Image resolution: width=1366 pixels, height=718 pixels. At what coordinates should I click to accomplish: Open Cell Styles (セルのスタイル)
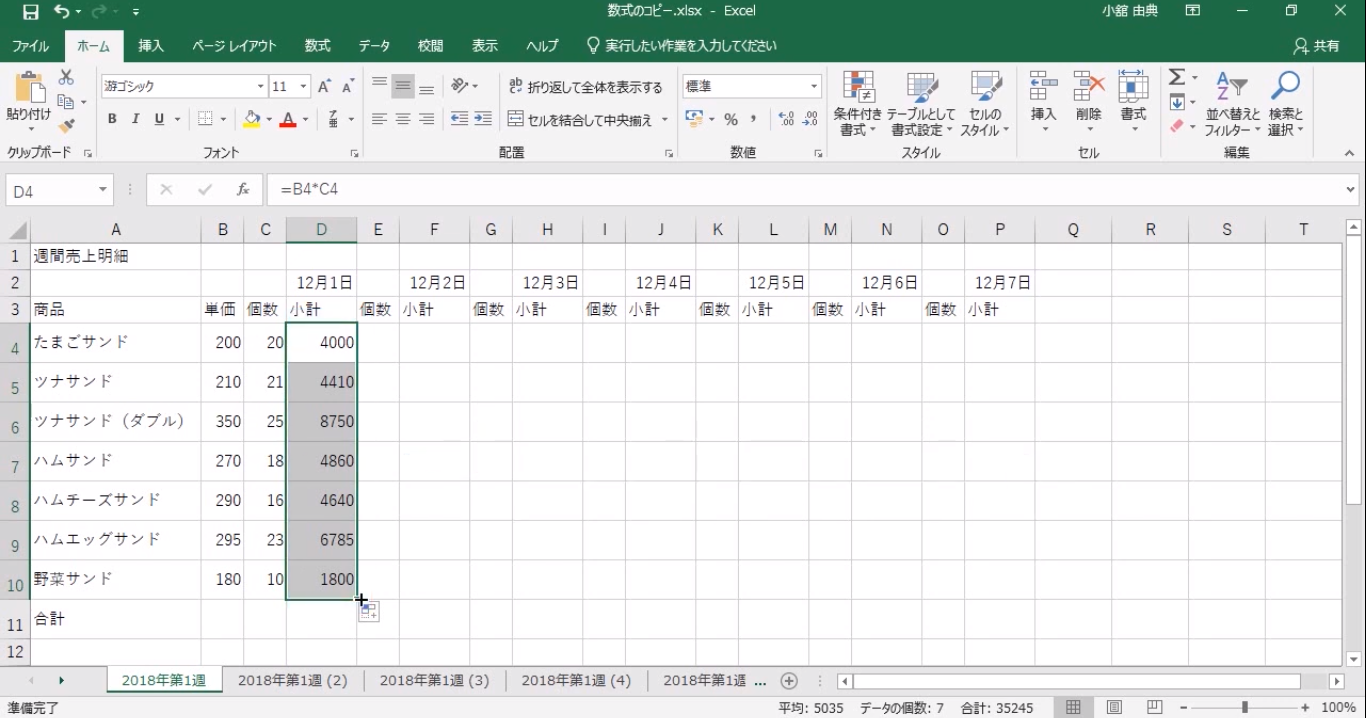coord(985,104)
